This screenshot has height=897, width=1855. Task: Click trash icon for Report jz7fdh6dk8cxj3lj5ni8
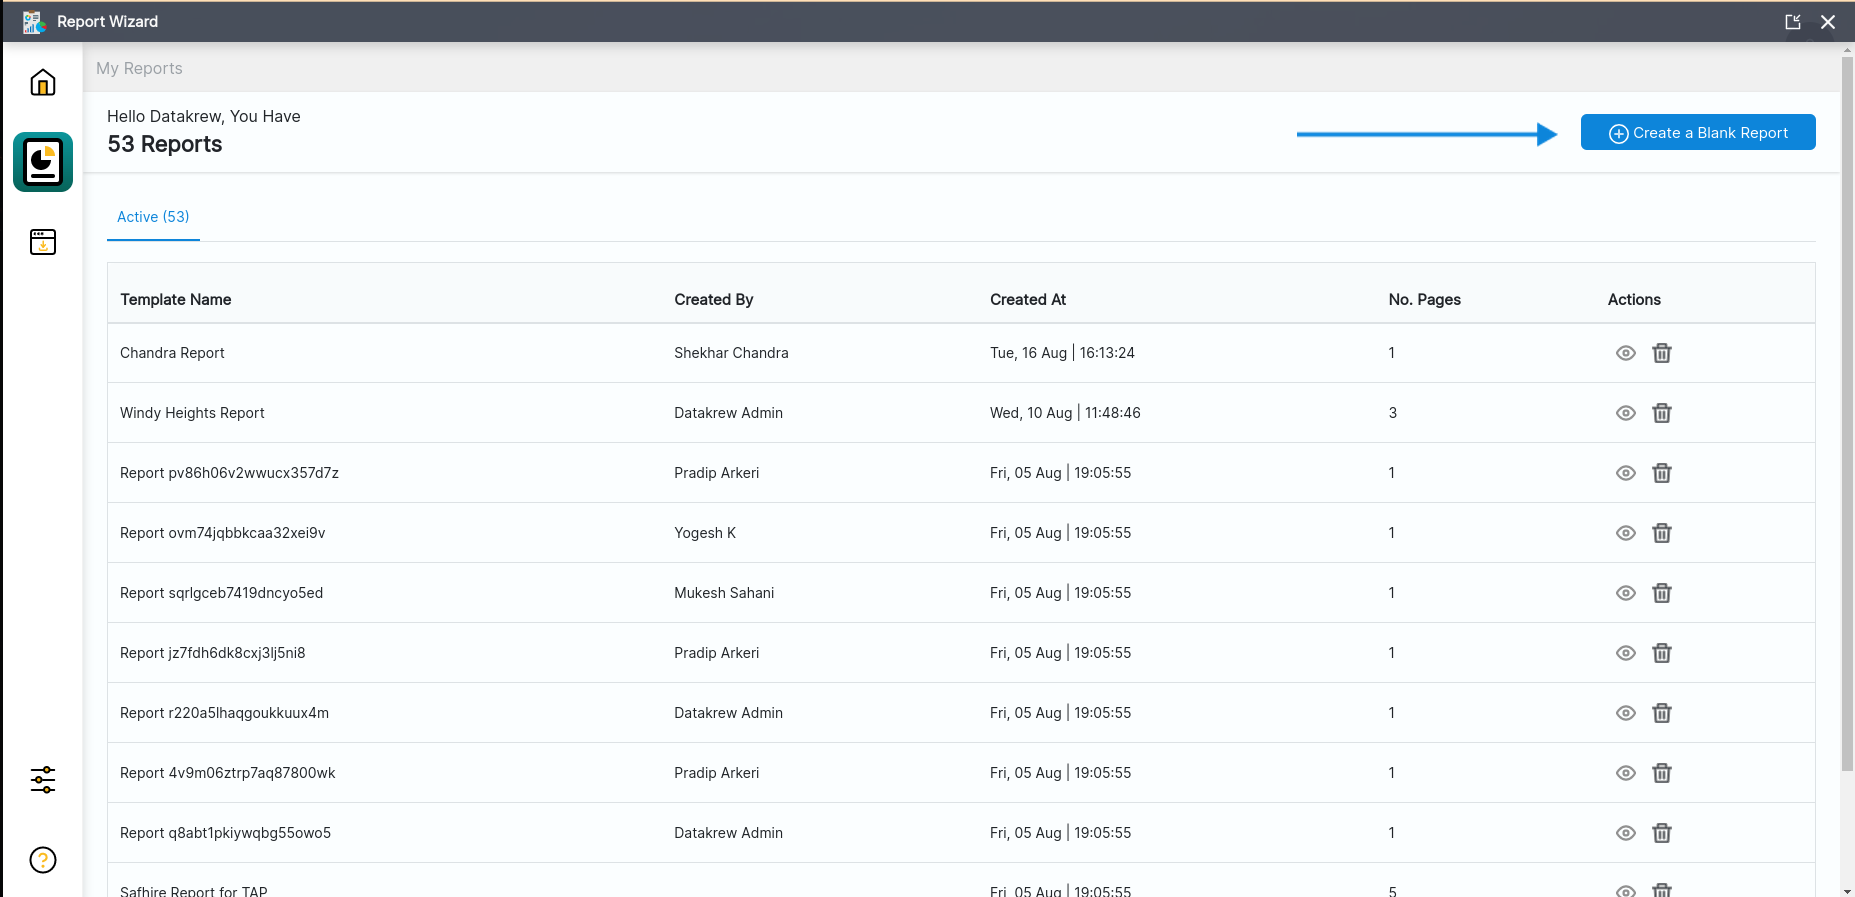click(1662, 653)
